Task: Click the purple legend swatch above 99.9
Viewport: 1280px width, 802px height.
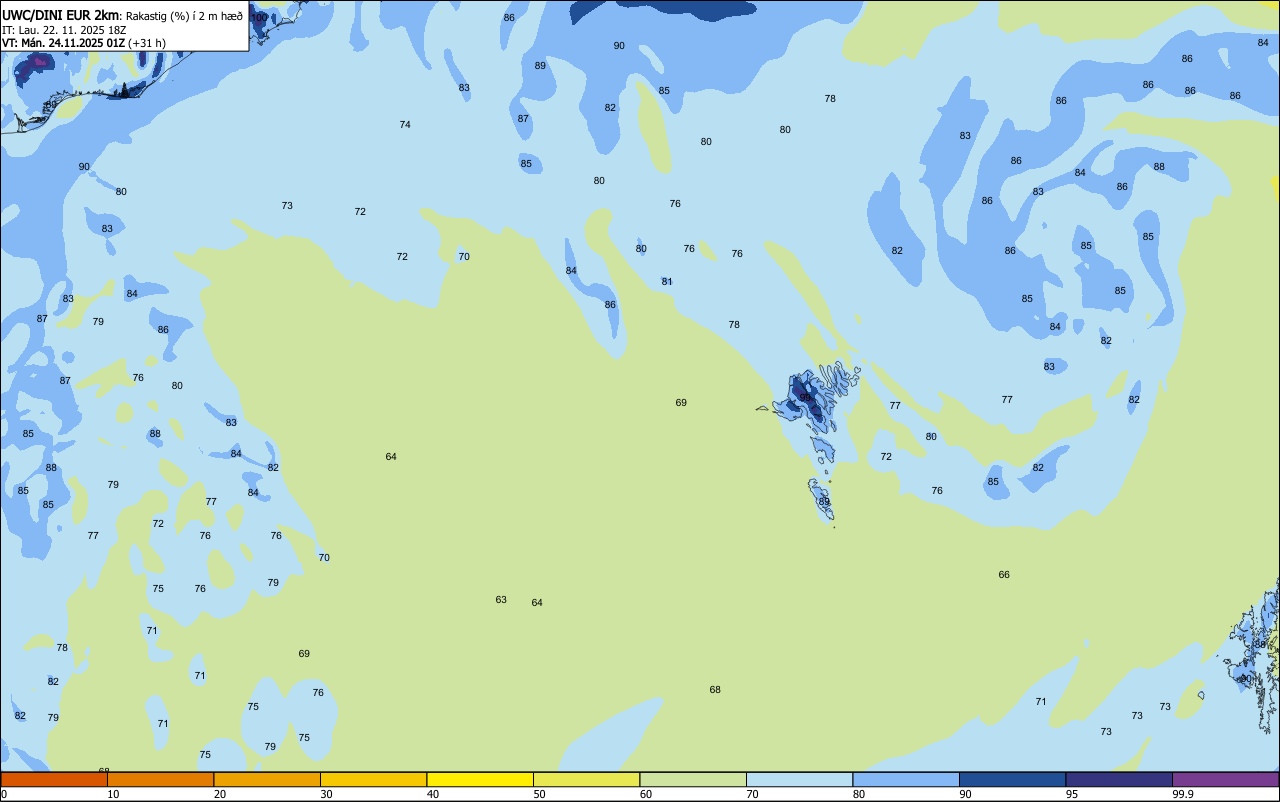Action: [1225, 779]
